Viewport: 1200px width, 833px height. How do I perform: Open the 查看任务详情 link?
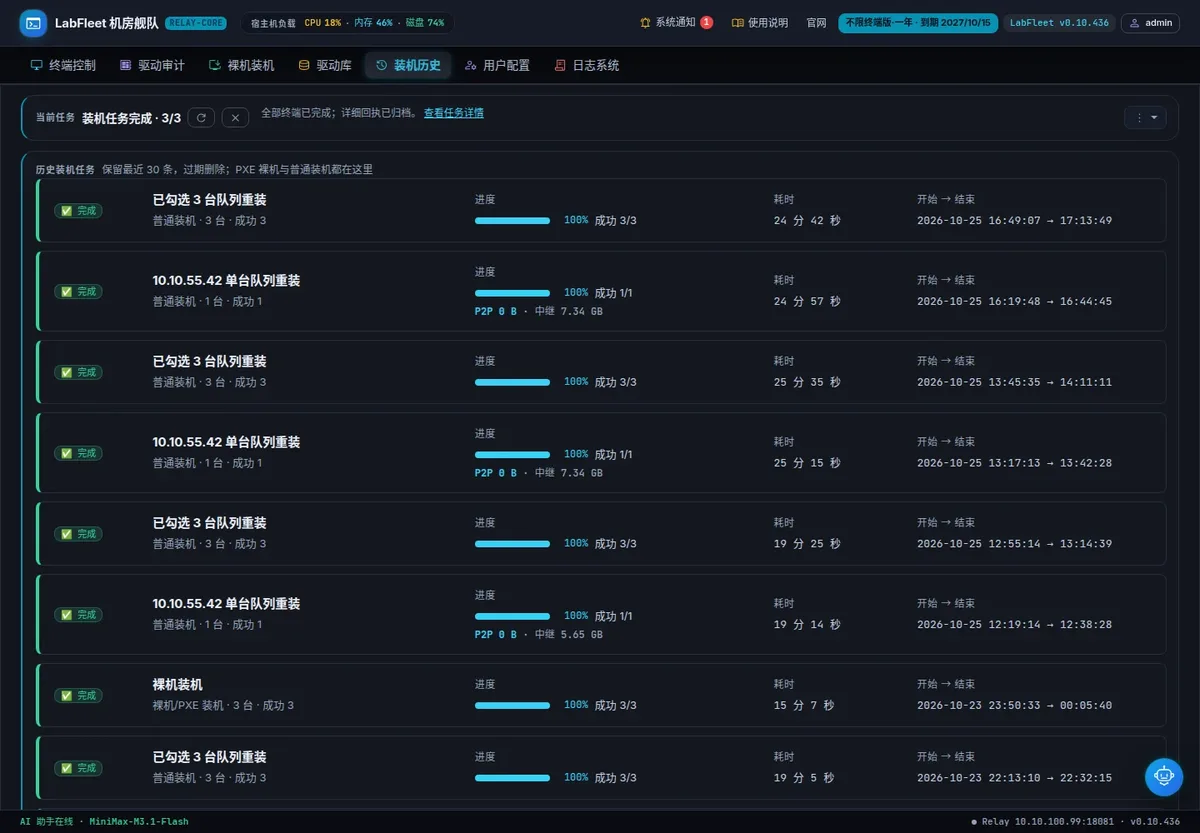coord(453,113)
